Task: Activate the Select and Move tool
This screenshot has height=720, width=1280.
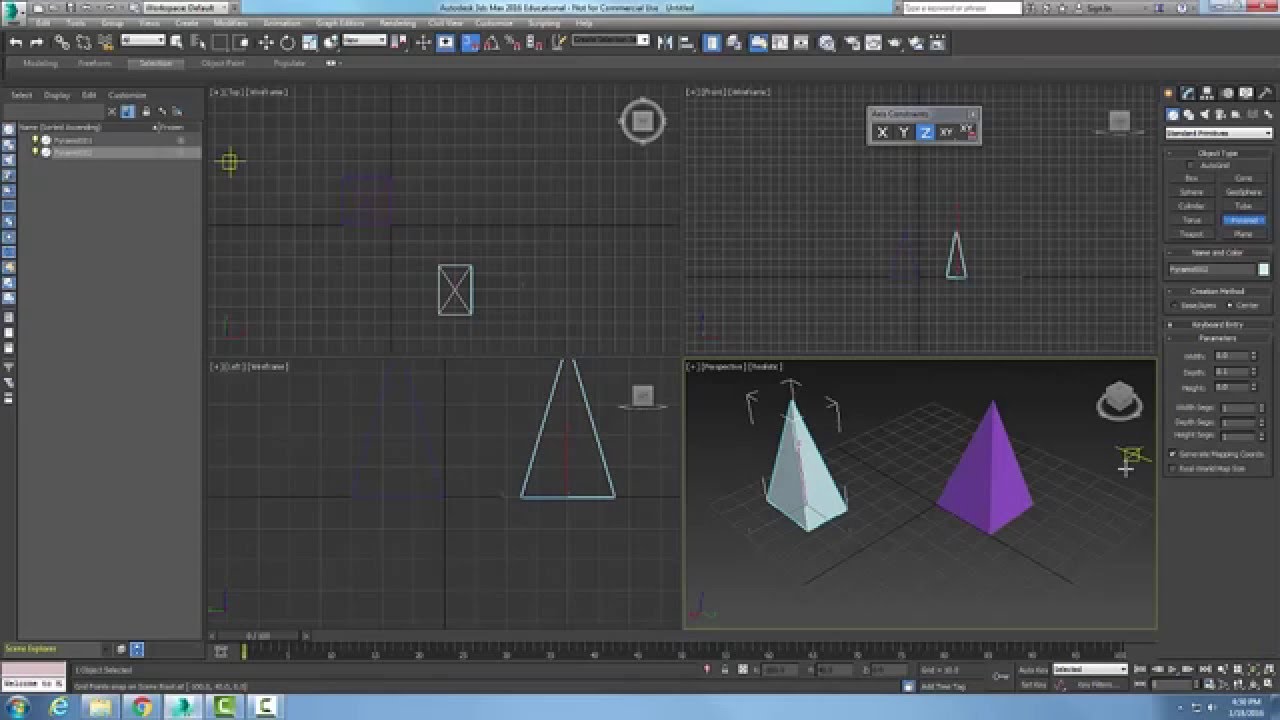Action: pyautogui.click(x=266, y=42)
